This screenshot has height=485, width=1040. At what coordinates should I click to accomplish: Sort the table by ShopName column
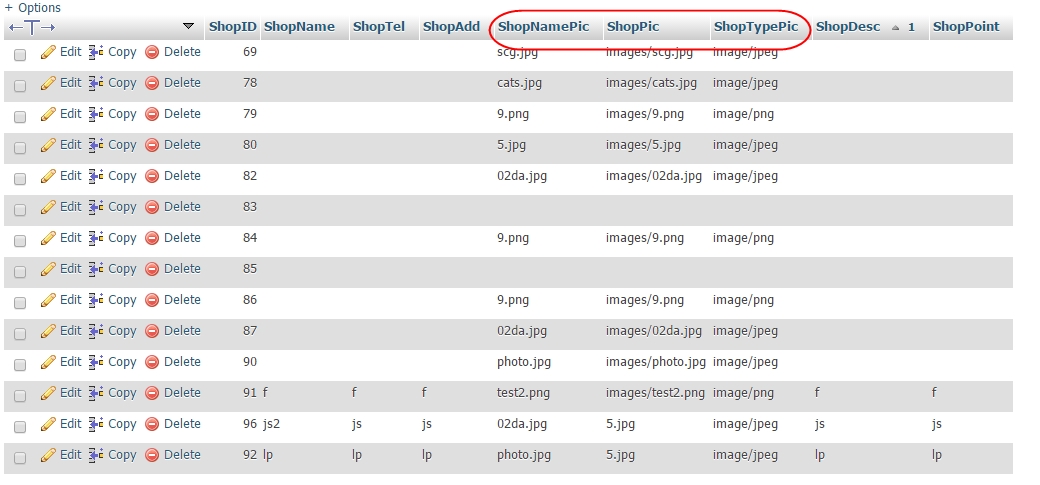tap(299, 27)
